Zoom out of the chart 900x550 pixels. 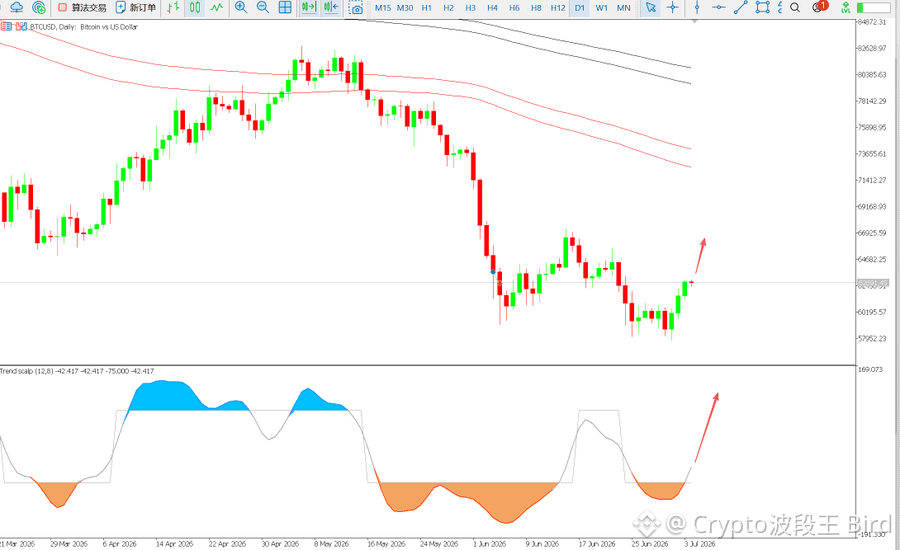click(263, 7)
